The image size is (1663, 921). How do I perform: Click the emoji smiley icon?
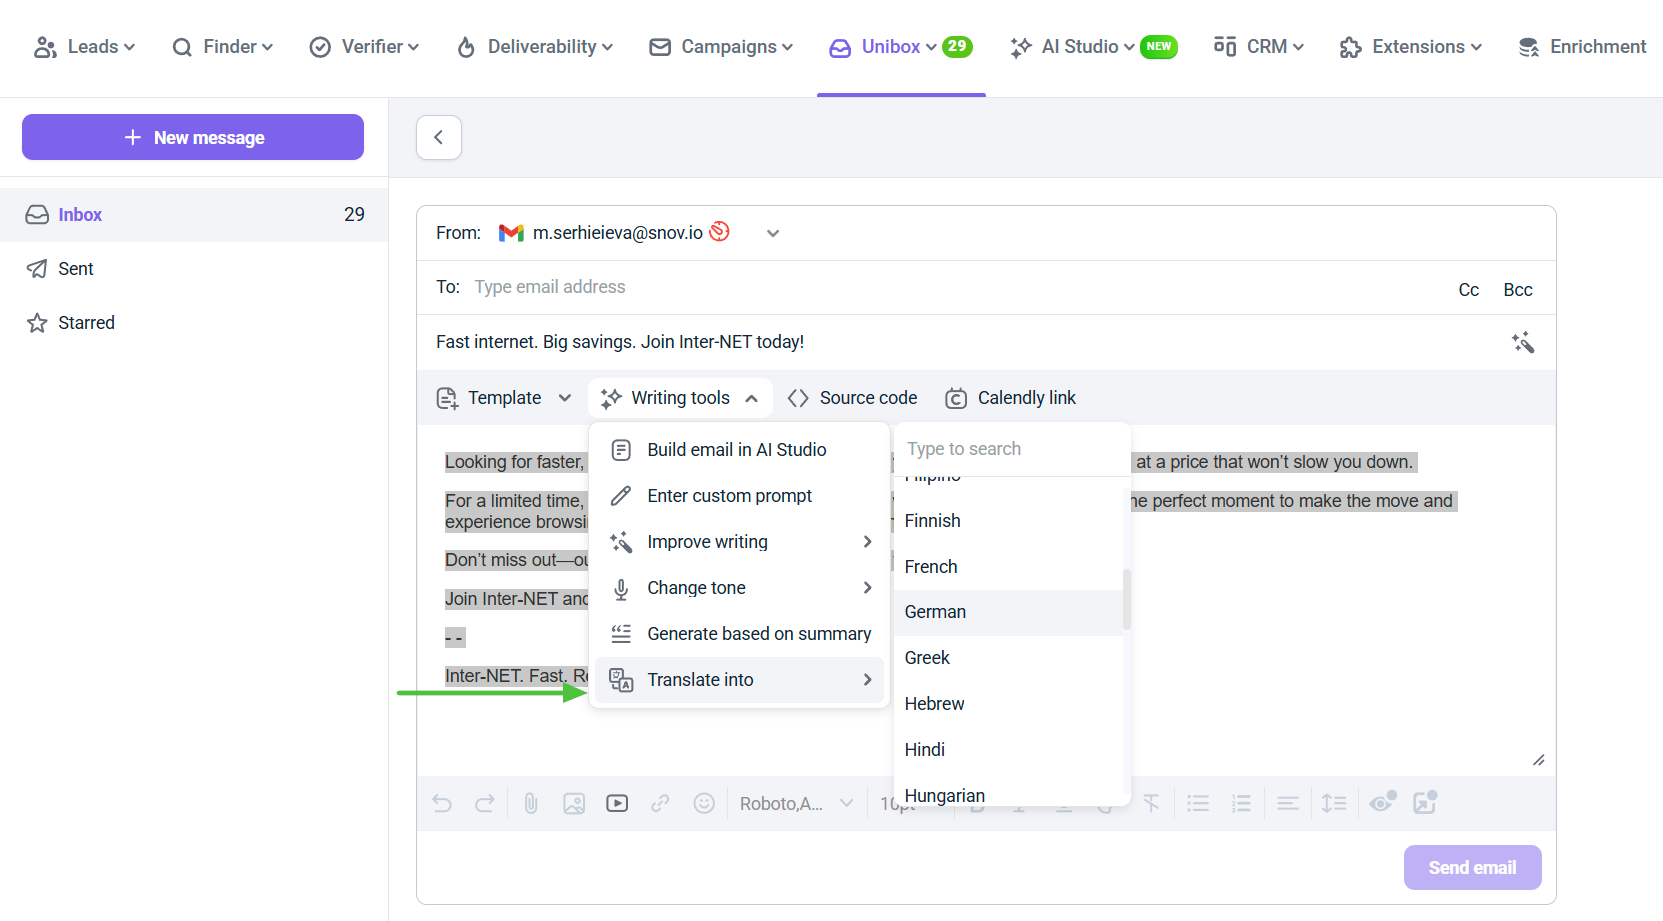point(704,803)
